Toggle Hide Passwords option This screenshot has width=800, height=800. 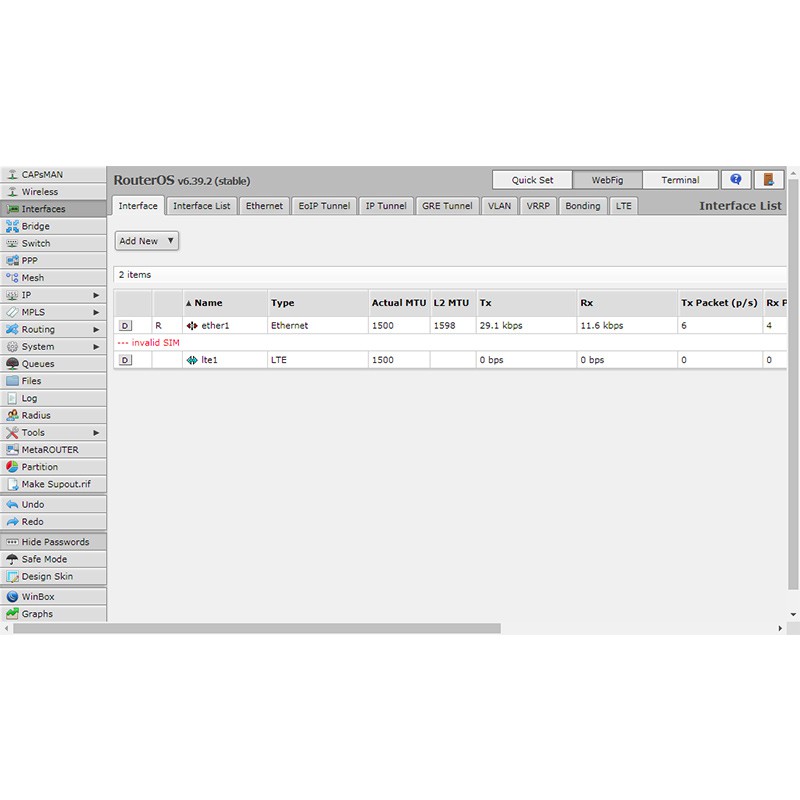[x=55, y=542]
